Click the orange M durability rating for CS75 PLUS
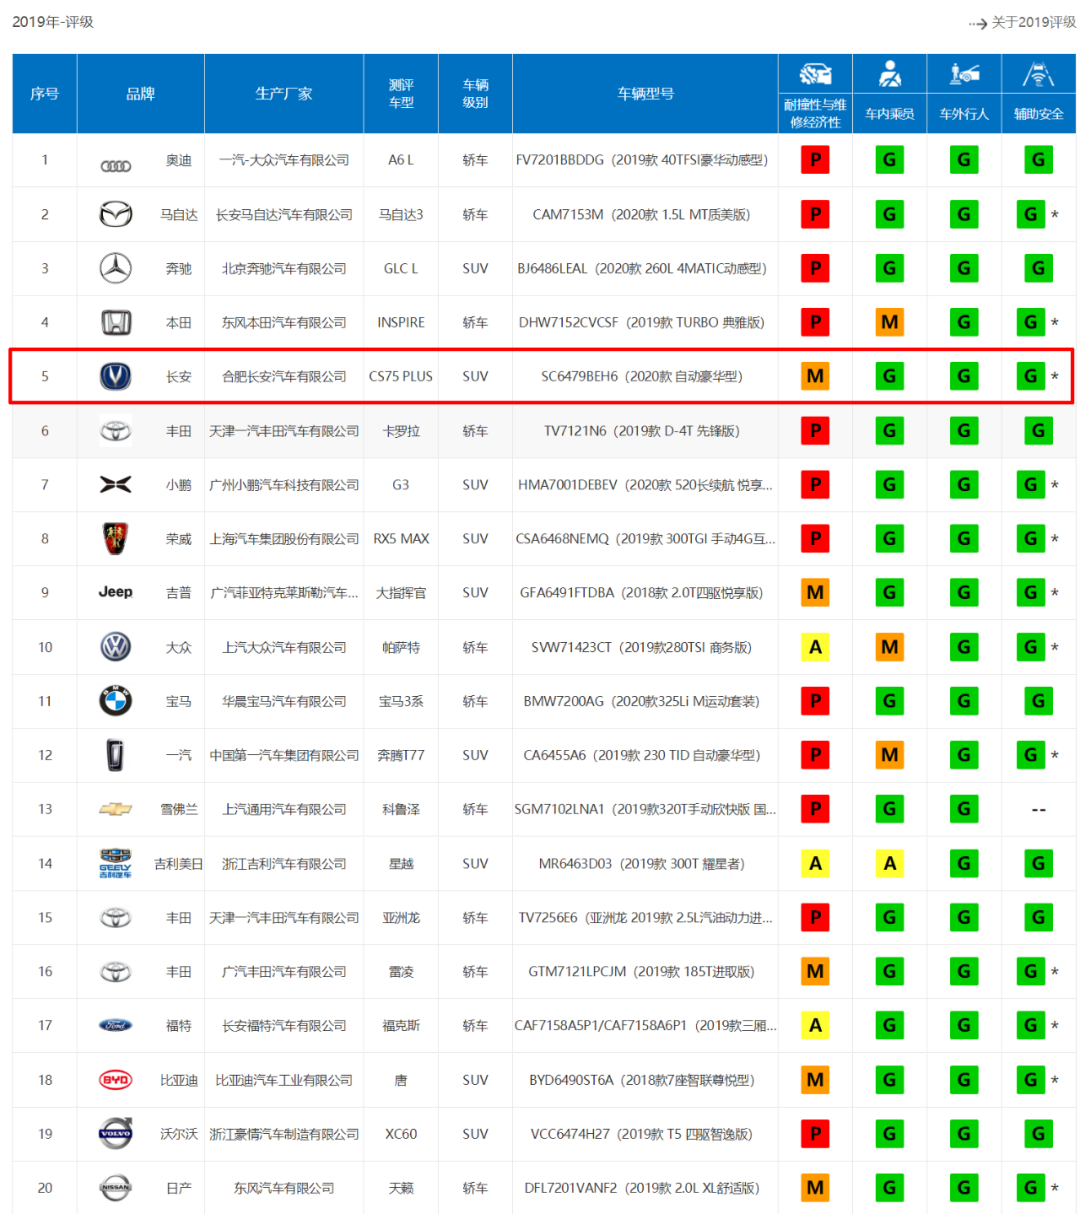The width and height of the screenshot is (1080, 1214). tap(815, 376)
